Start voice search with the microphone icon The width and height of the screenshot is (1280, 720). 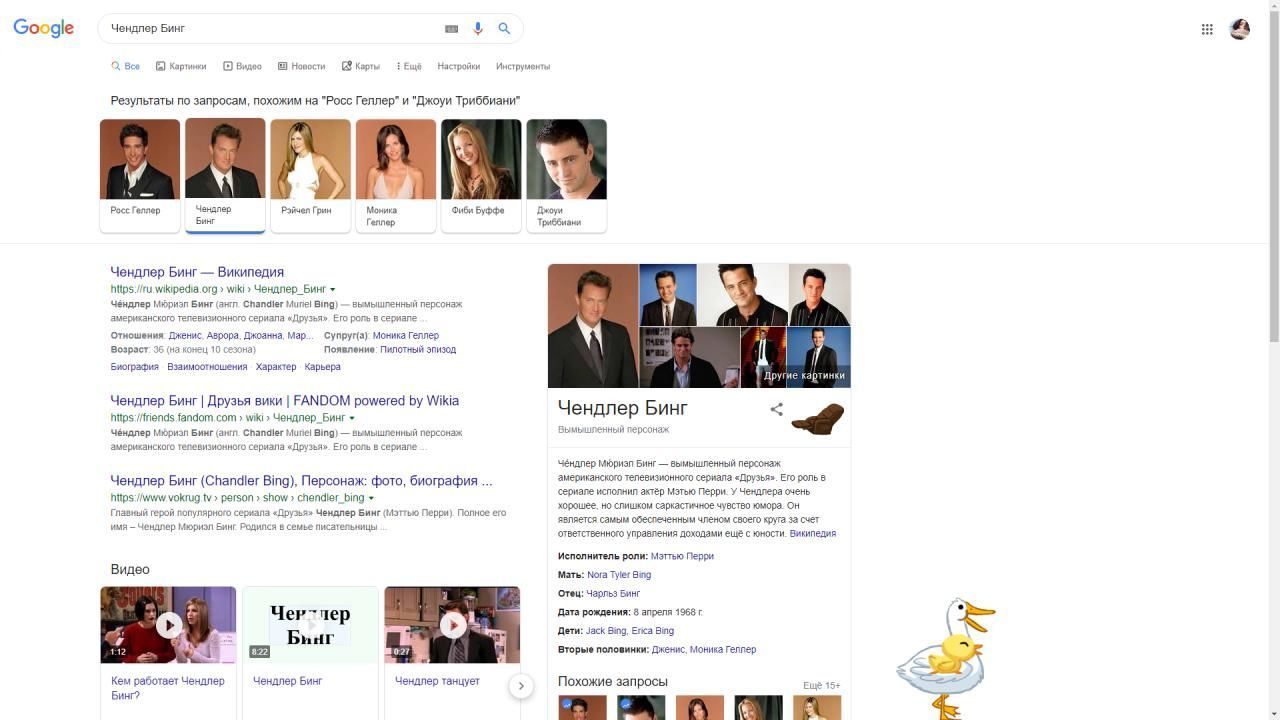pos(478,29)
